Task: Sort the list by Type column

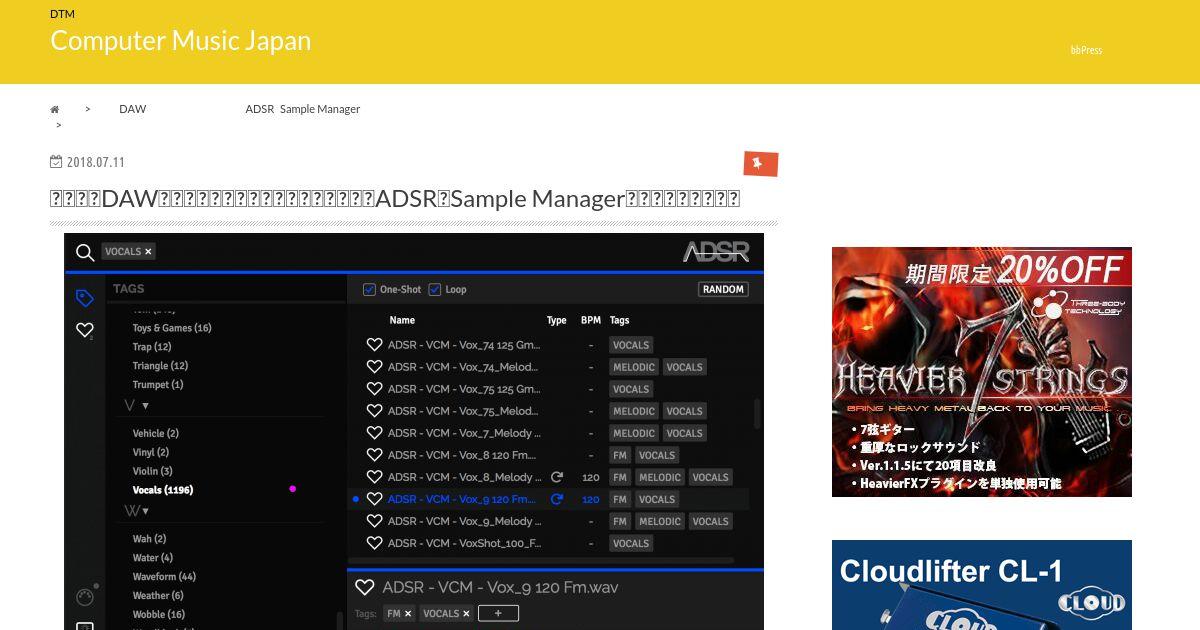Action: point(557,320)
